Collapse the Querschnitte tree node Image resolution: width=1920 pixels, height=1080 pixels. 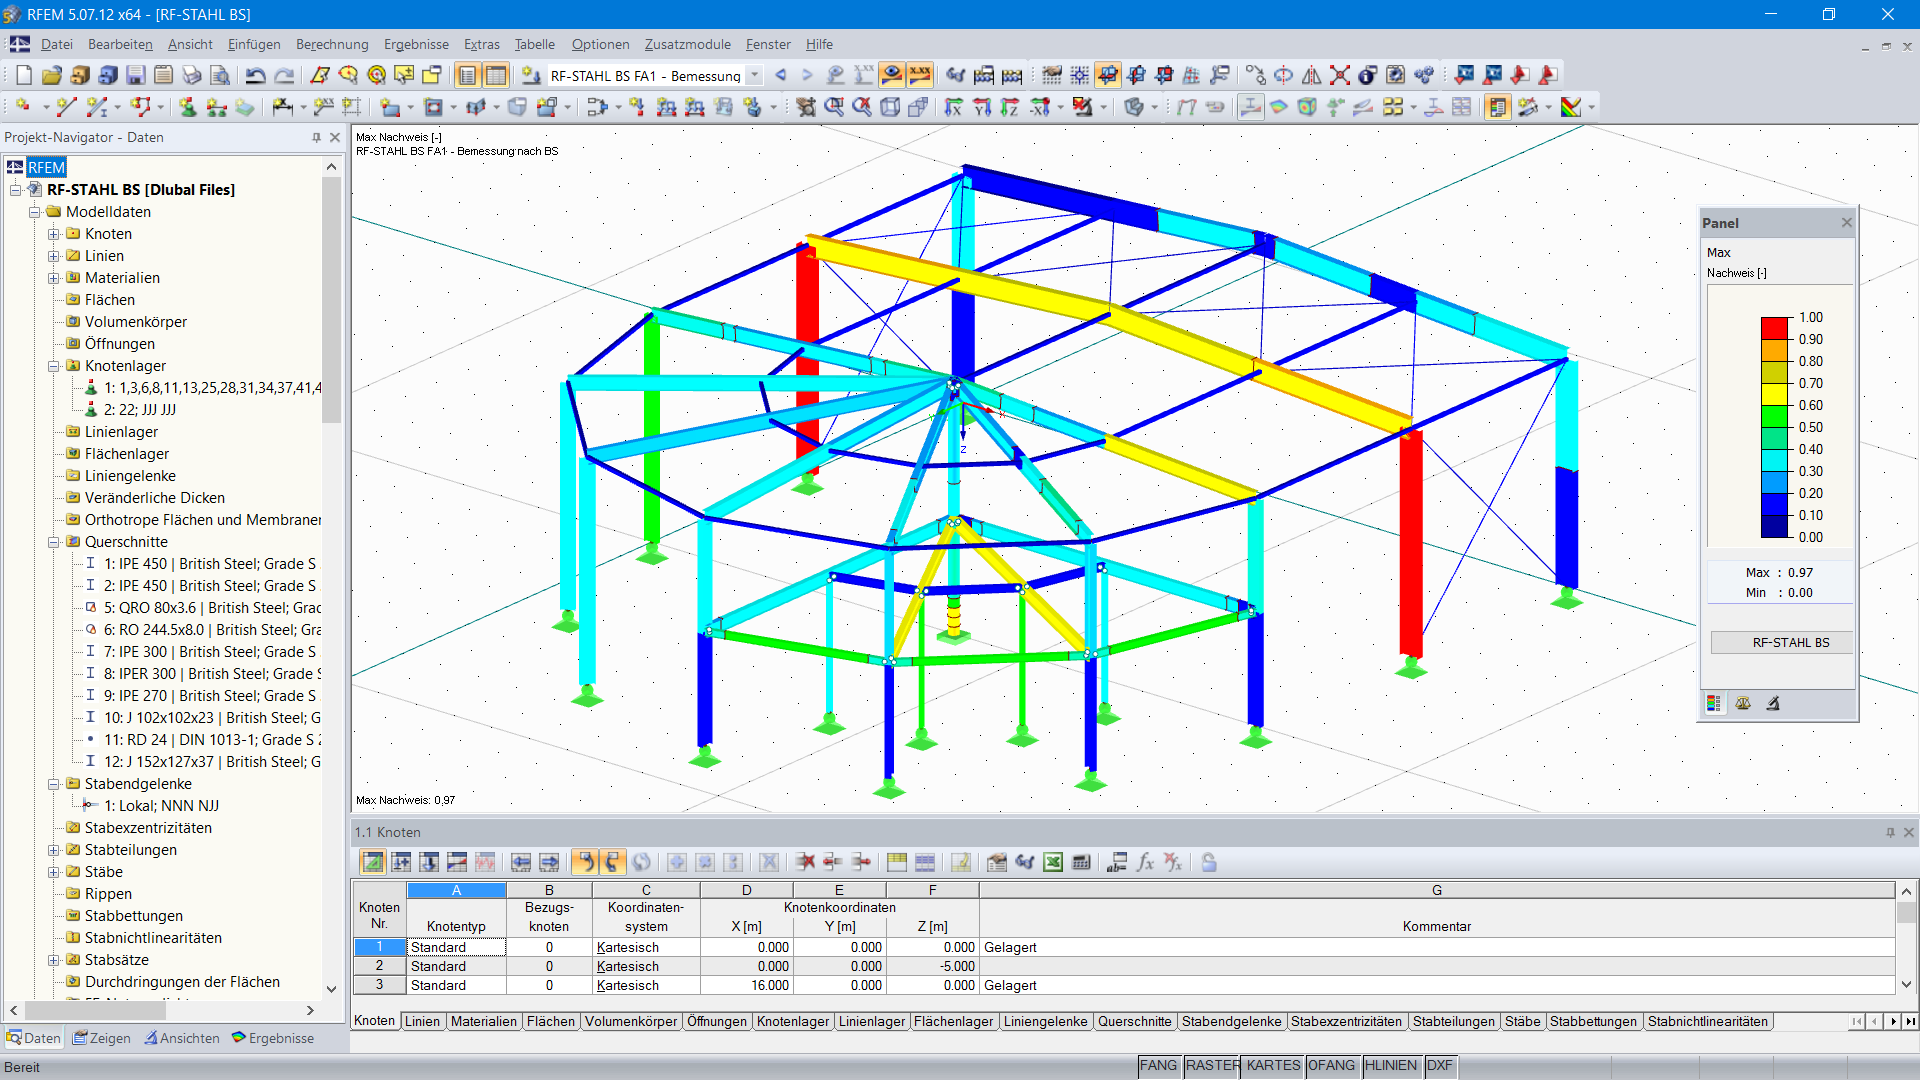click(54, 542)
